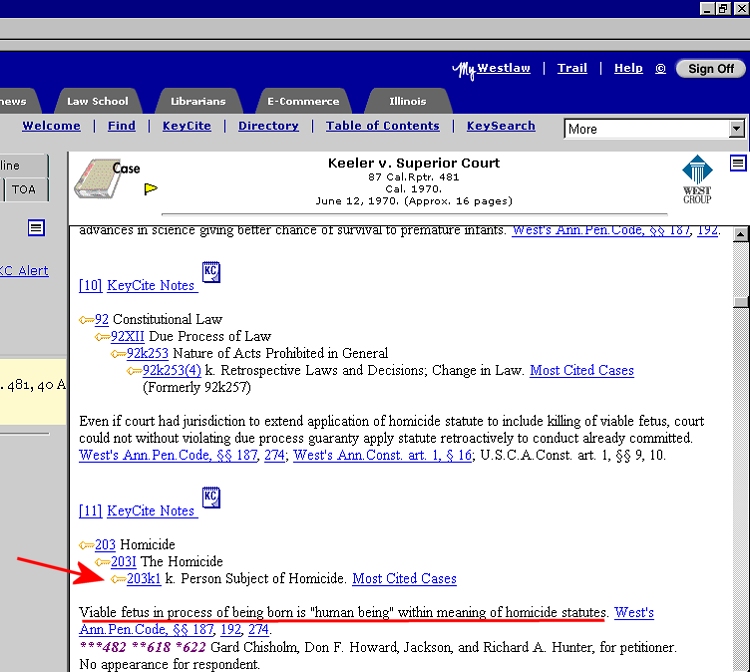Open West's Ann.Const. art. 1, § 16 link
This screenshot has width=750, height=672.
point(383,455)
